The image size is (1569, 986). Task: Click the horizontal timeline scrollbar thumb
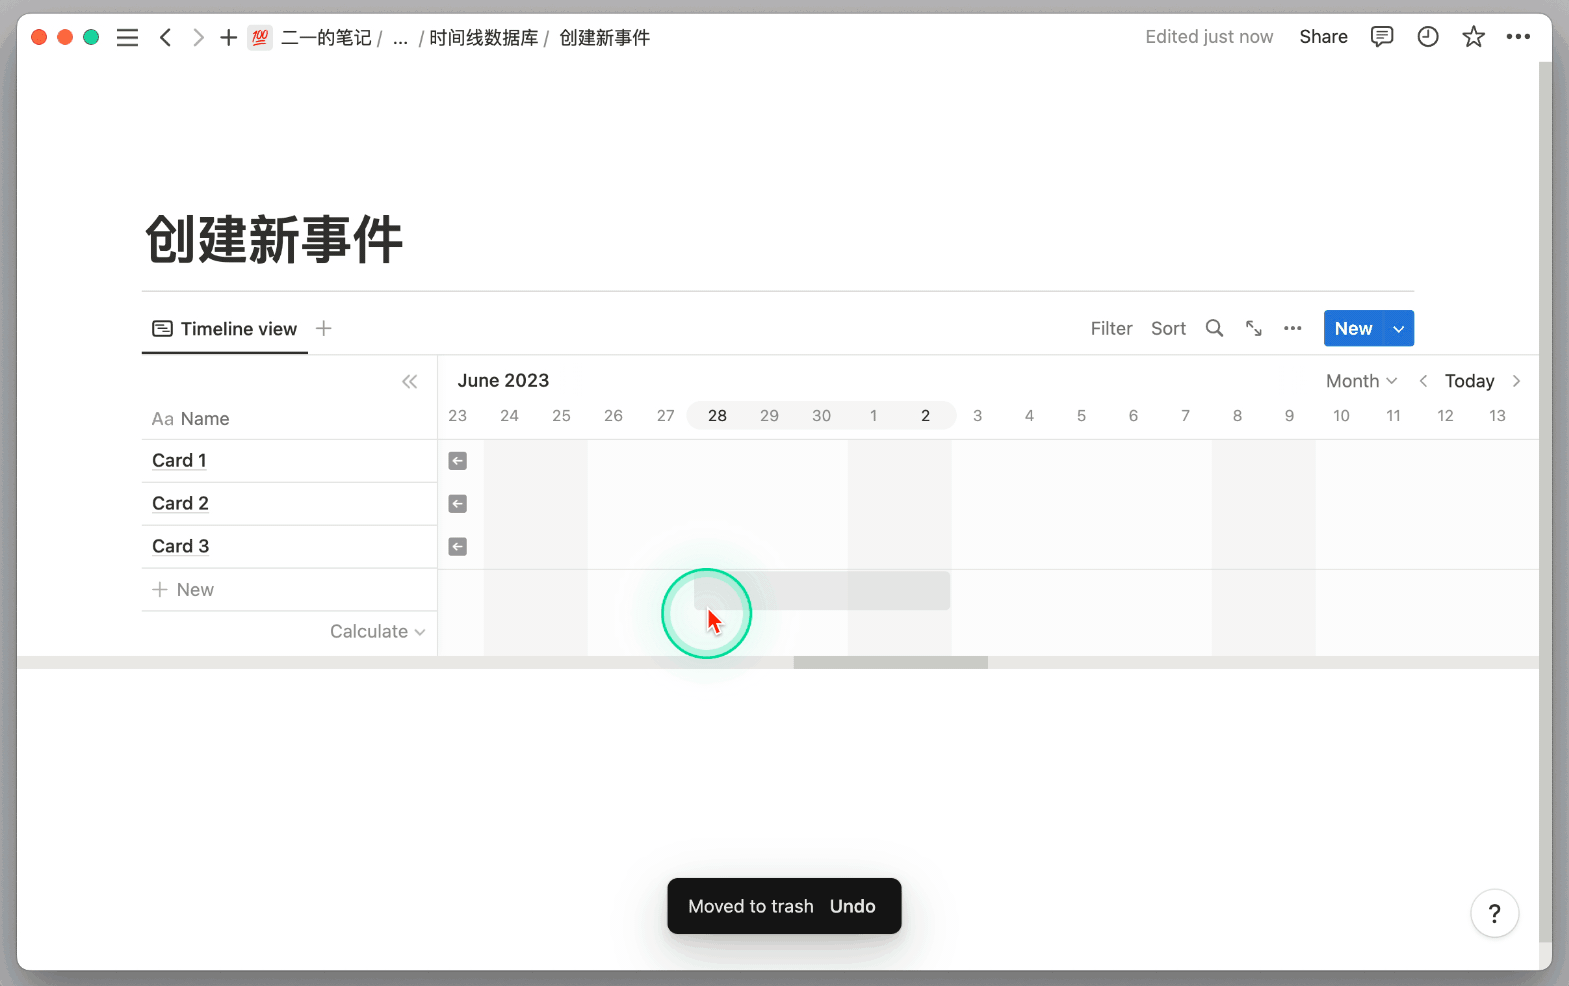890,663
